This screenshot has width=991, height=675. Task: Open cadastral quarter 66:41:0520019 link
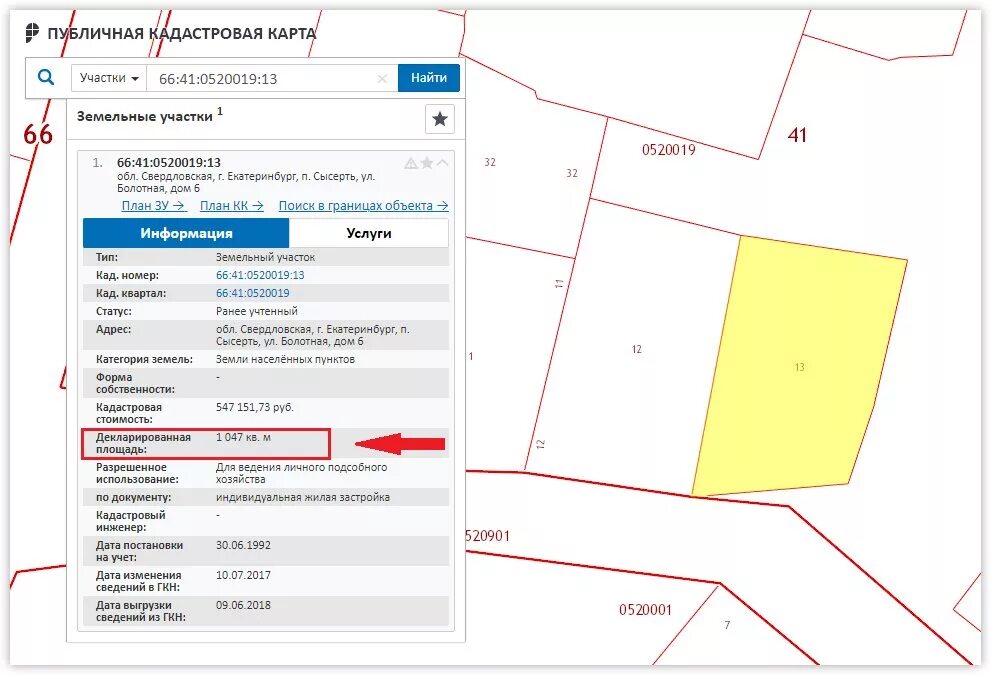[x=253, y=293]
